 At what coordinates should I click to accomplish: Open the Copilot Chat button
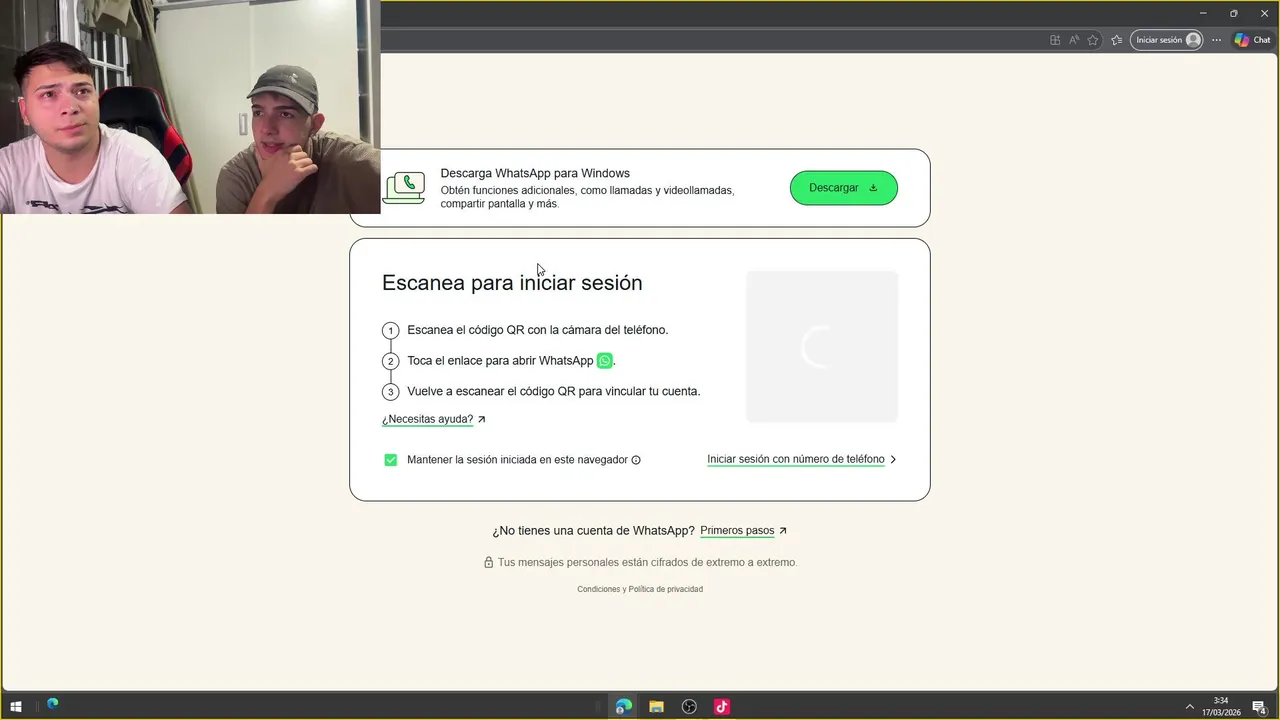tap(1252, 40)
